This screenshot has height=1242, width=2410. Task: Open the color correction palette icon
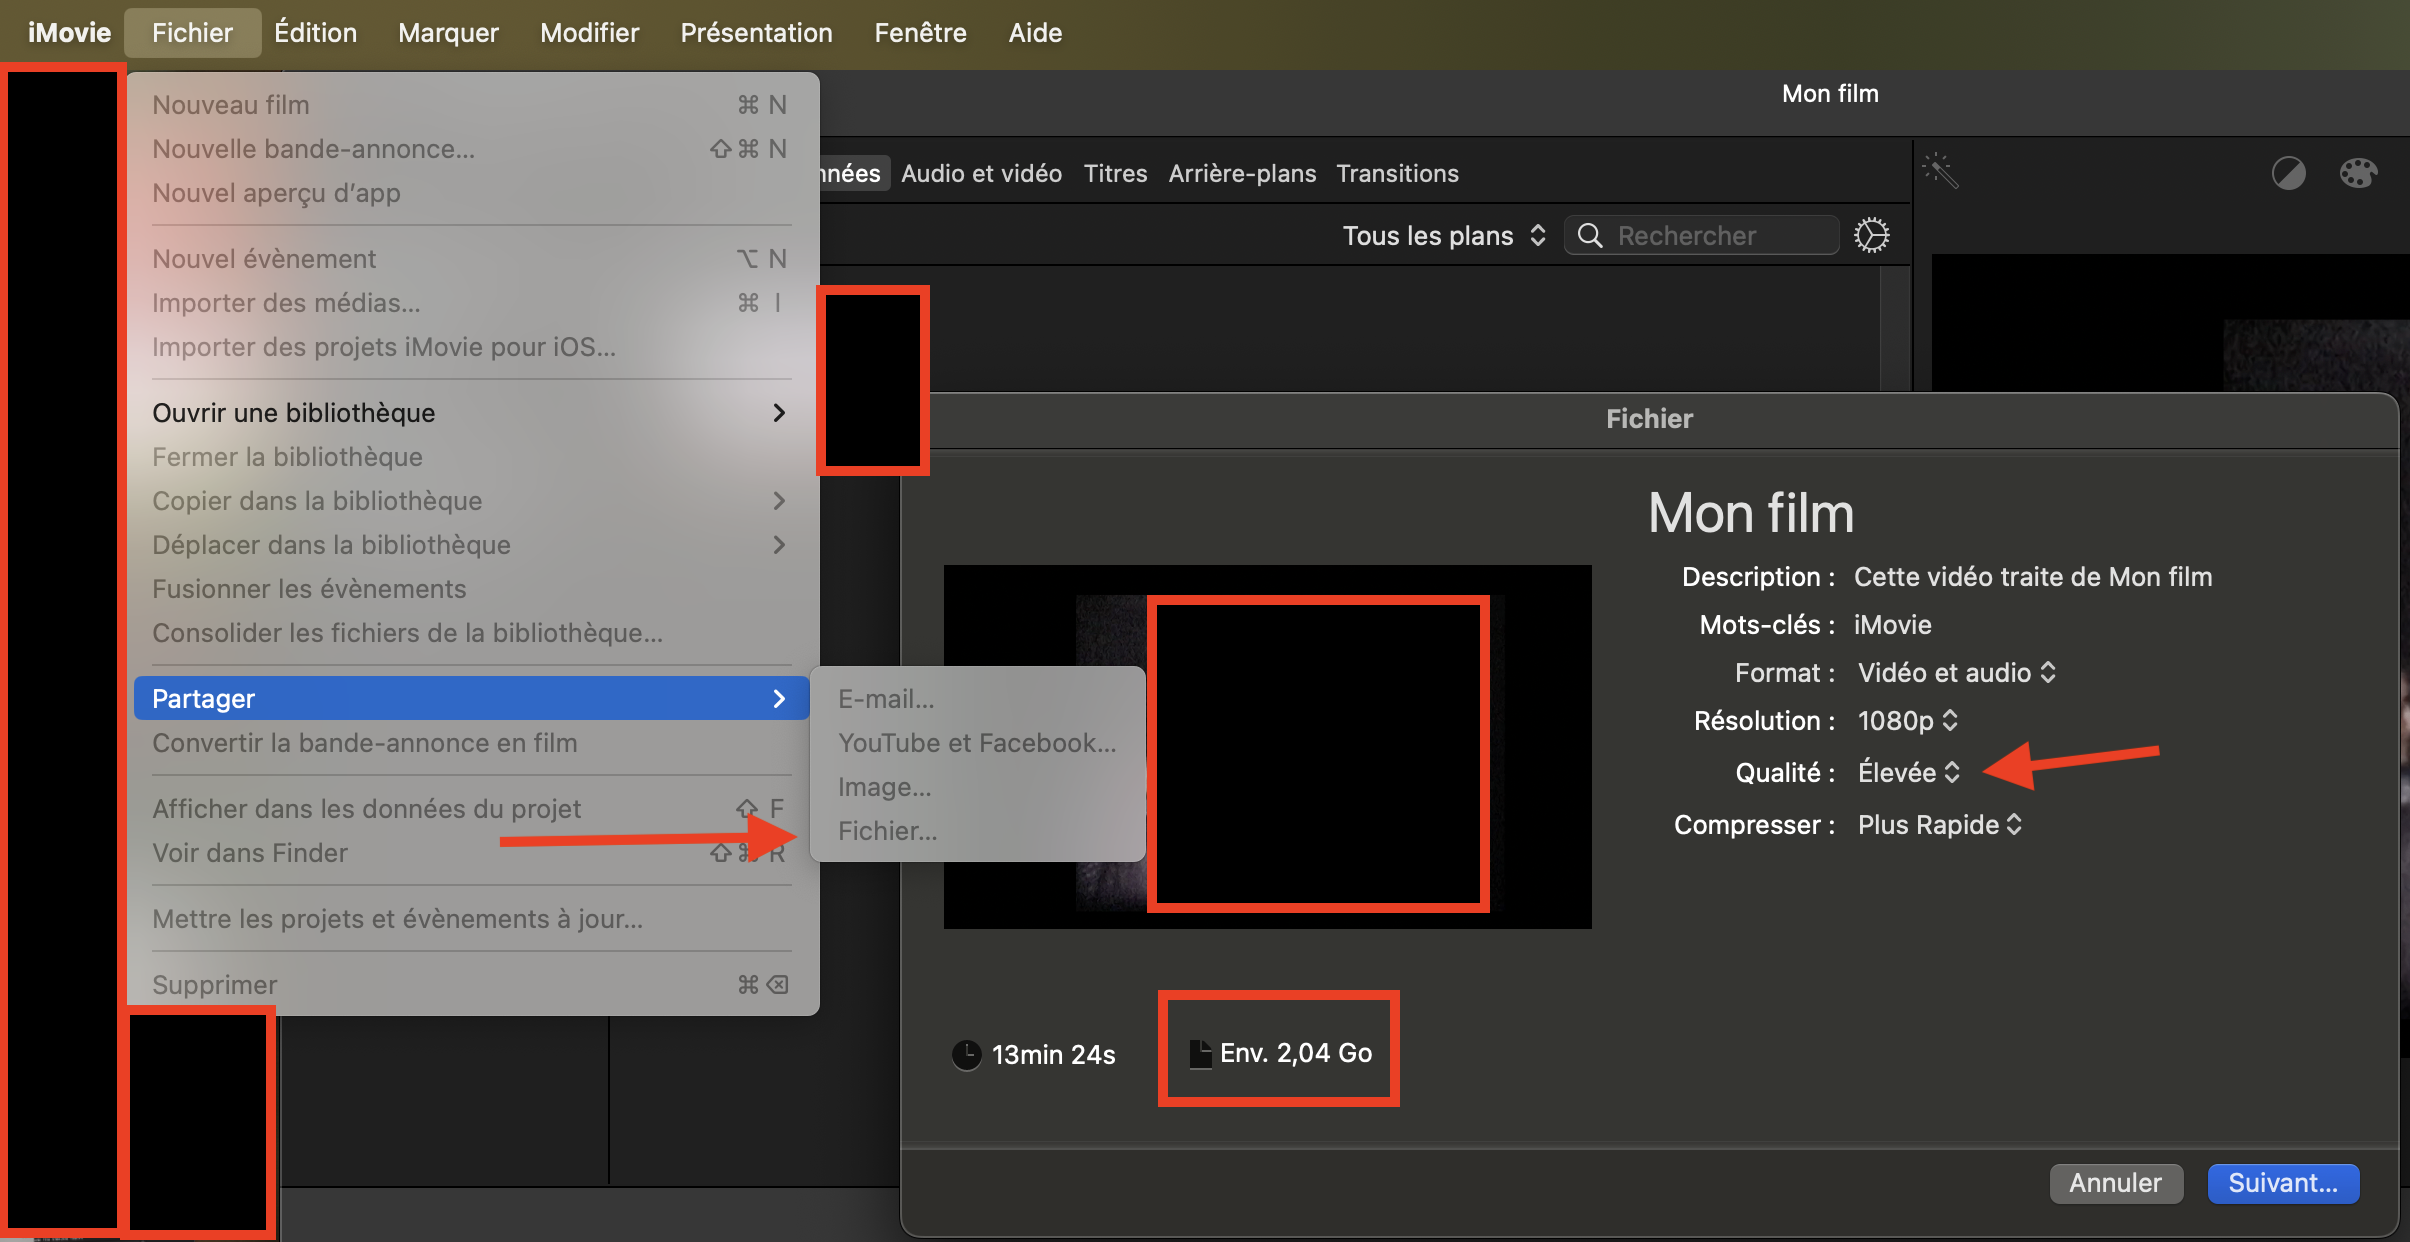[2358, 173]
